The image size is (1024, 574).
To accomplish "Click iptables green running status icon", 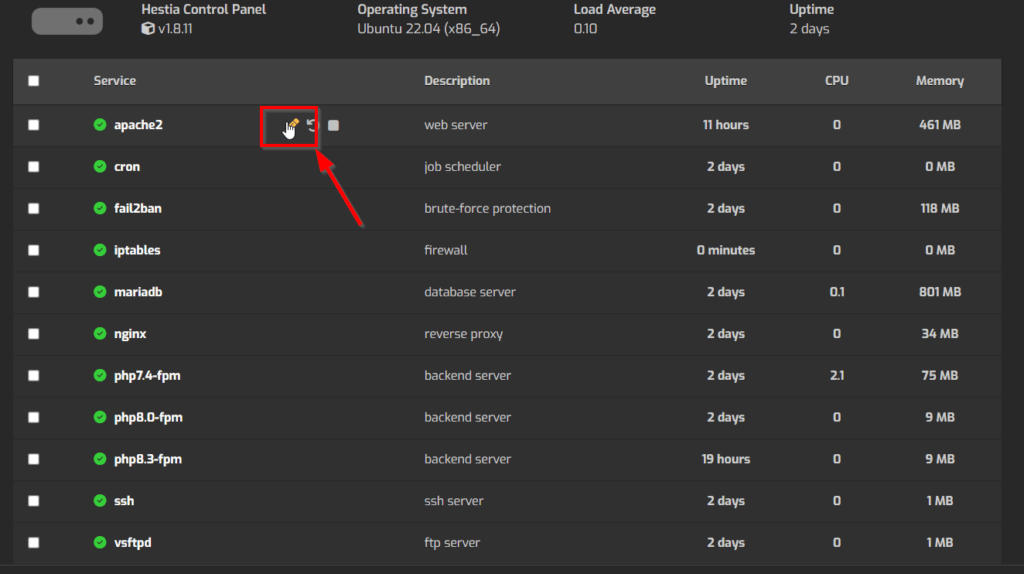I will (x=100, y=250).
